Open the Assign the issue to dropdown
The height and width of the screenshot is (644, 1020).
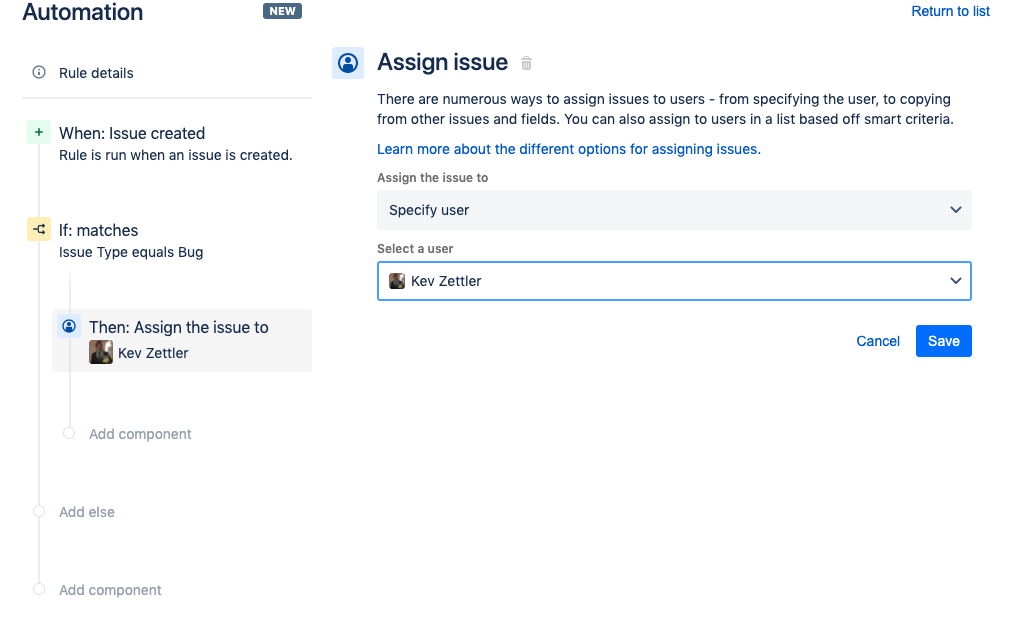(673, 210)
